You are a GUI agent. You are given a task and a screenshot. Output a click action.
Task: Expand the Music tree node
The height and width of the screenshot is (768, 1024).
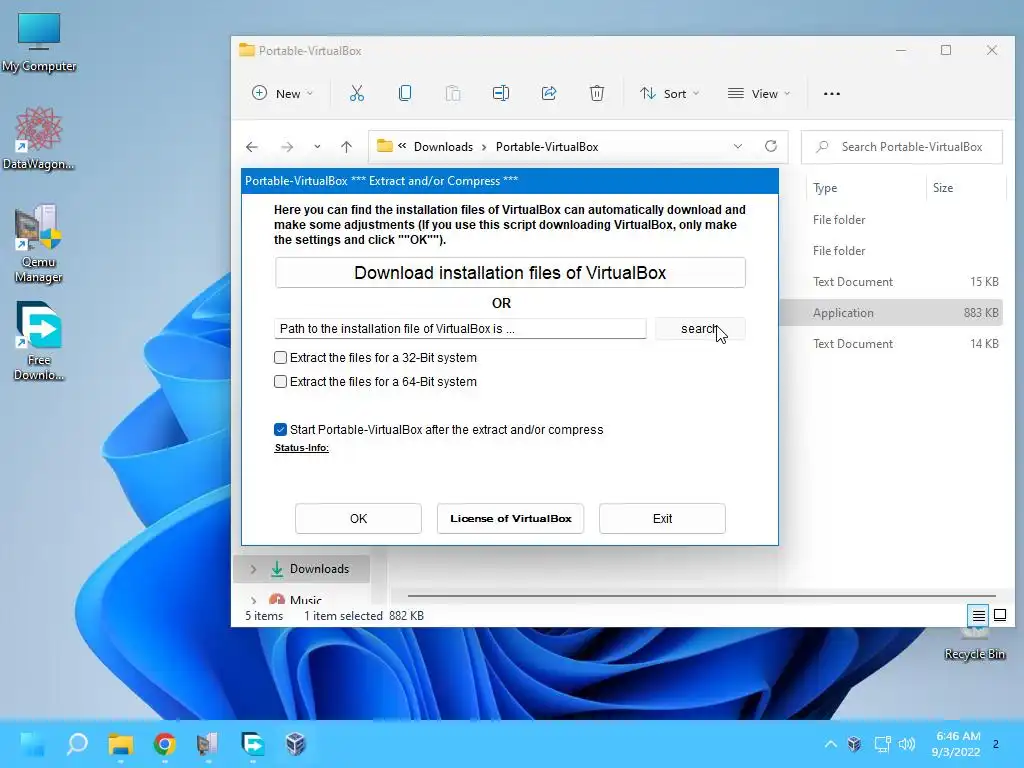pos(253,599)
